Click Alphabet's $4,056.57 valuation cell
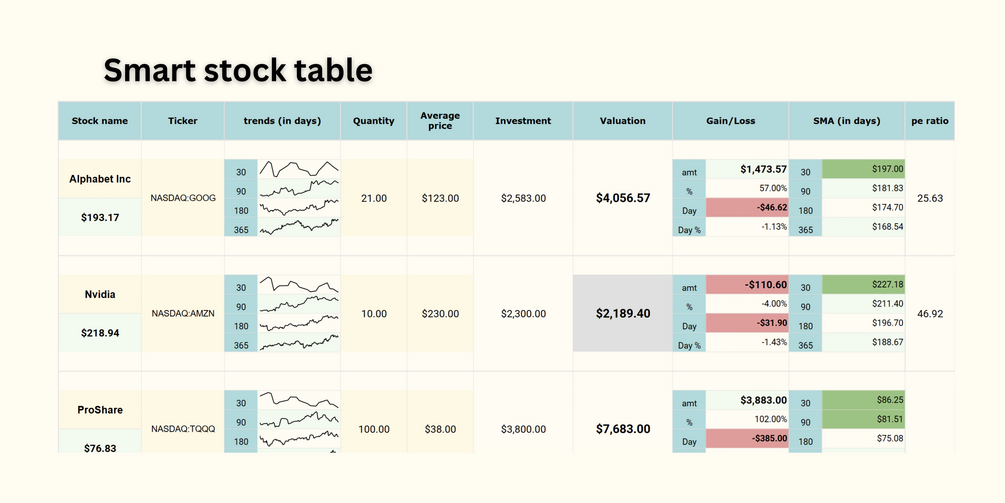Viewport: 1005px width, 503px height. [x=623, y=198]
